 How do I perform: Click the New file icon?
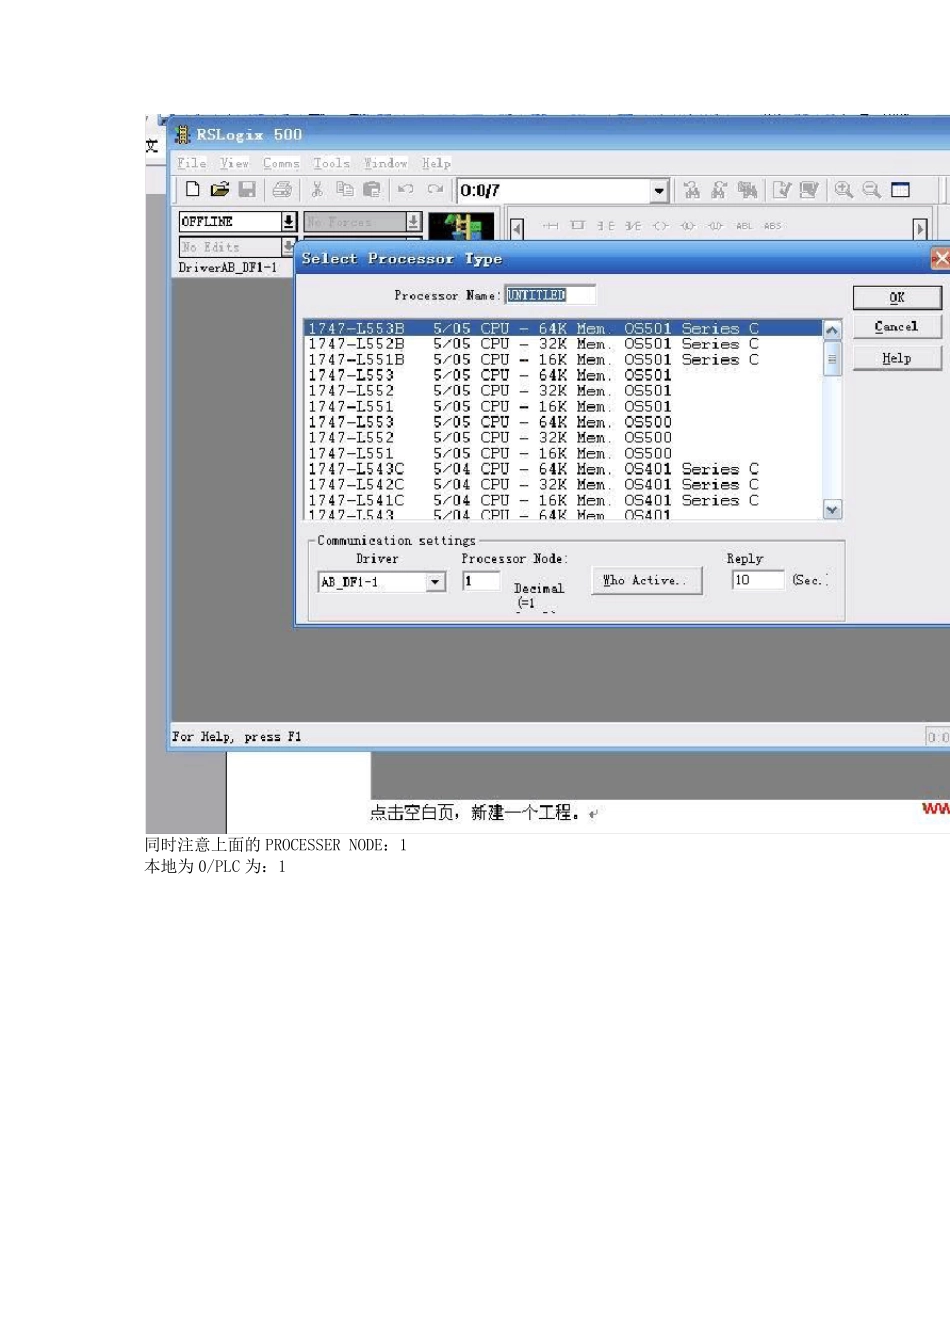pyautogui.click(x=193, y=189)
